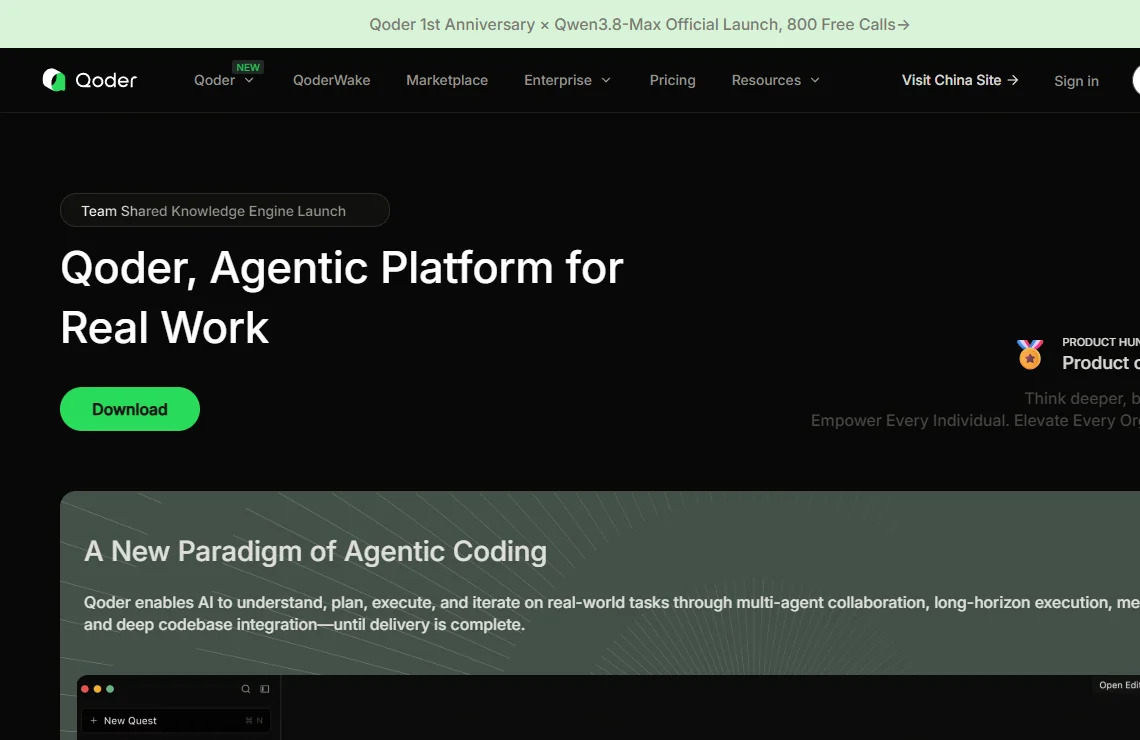Toggle the sidebar panel icon in preview
Image resolution: width=1140 pixels, height=740 pixels.
pos(265,689)
